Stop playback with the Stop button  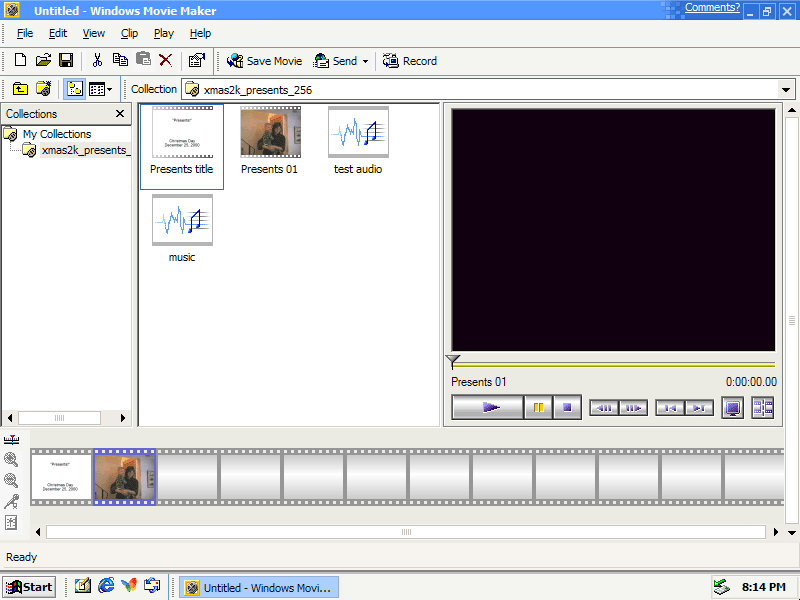click(567, 407)
